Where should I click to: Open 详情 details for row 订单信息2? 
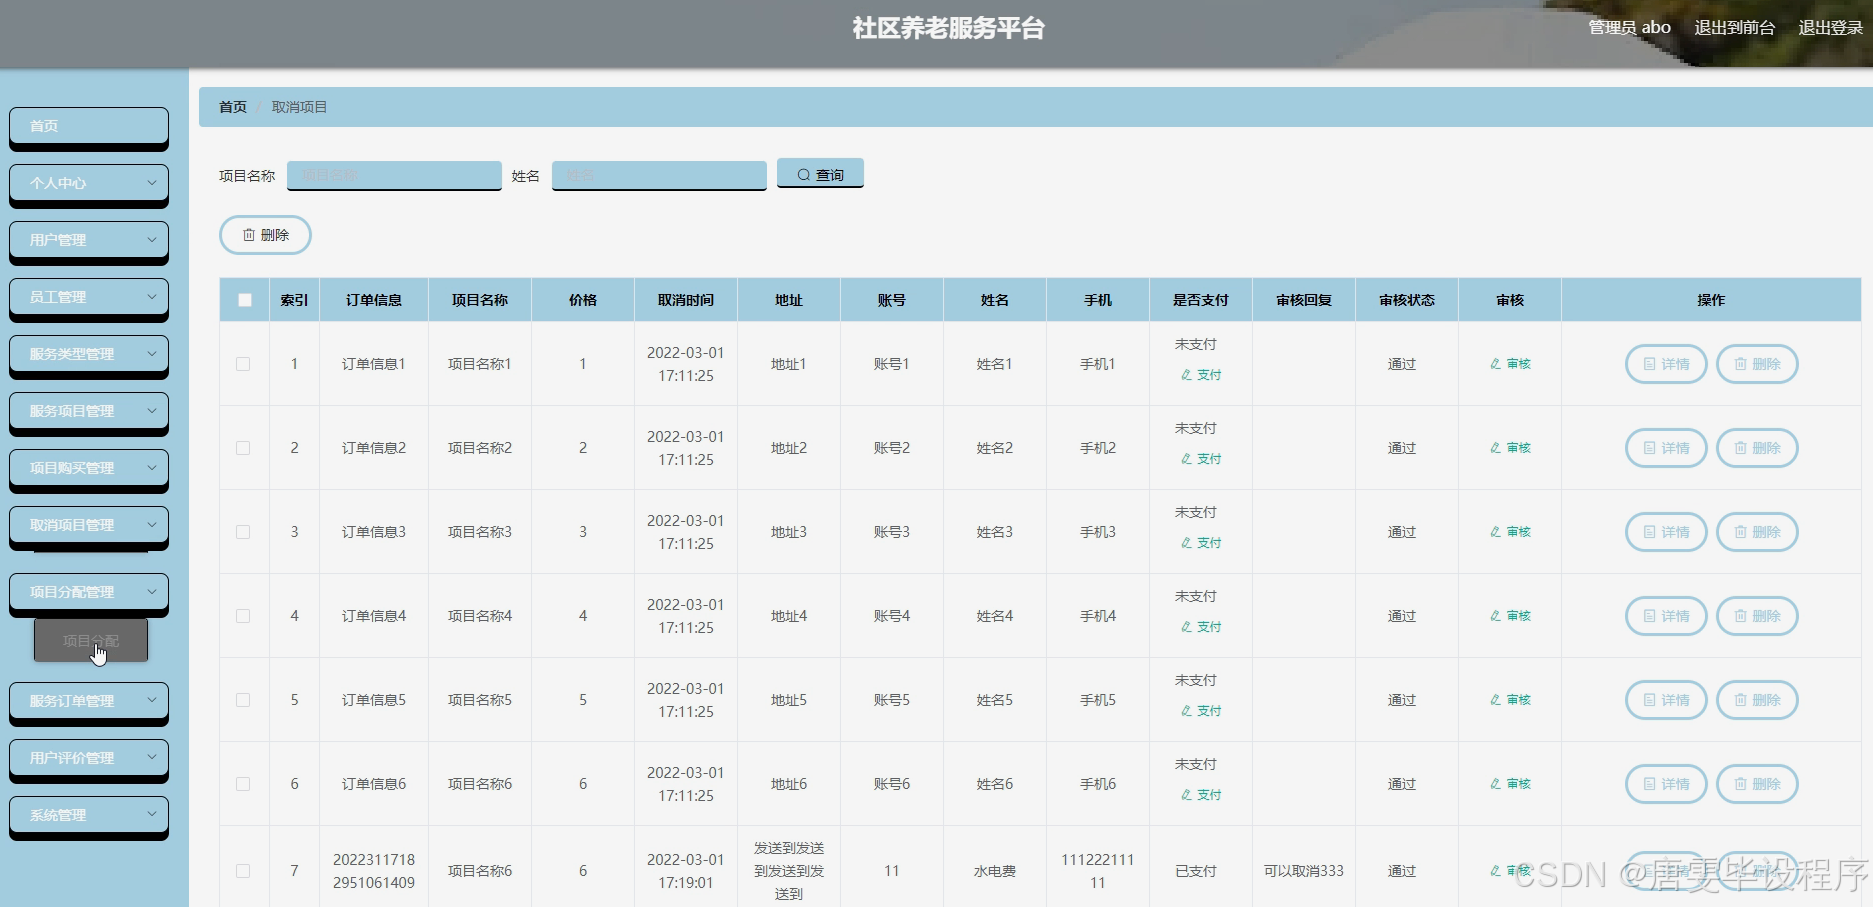click(x=1666, y=448)
